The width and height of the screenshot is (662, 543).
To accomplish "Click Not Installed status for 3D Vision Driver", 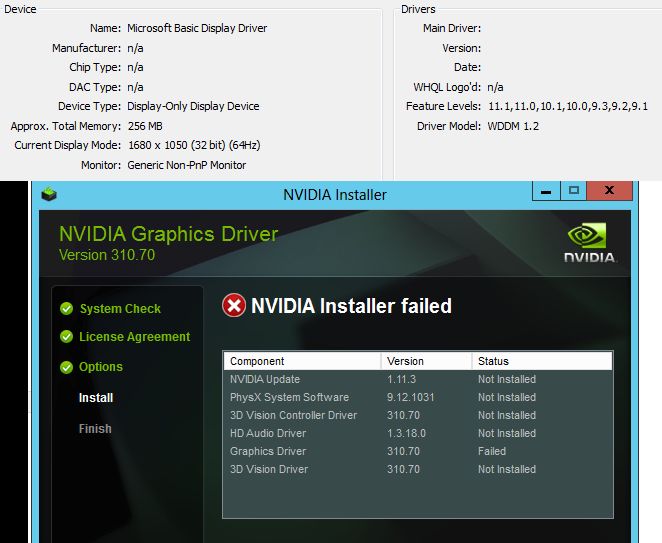I will click(507, 469).
